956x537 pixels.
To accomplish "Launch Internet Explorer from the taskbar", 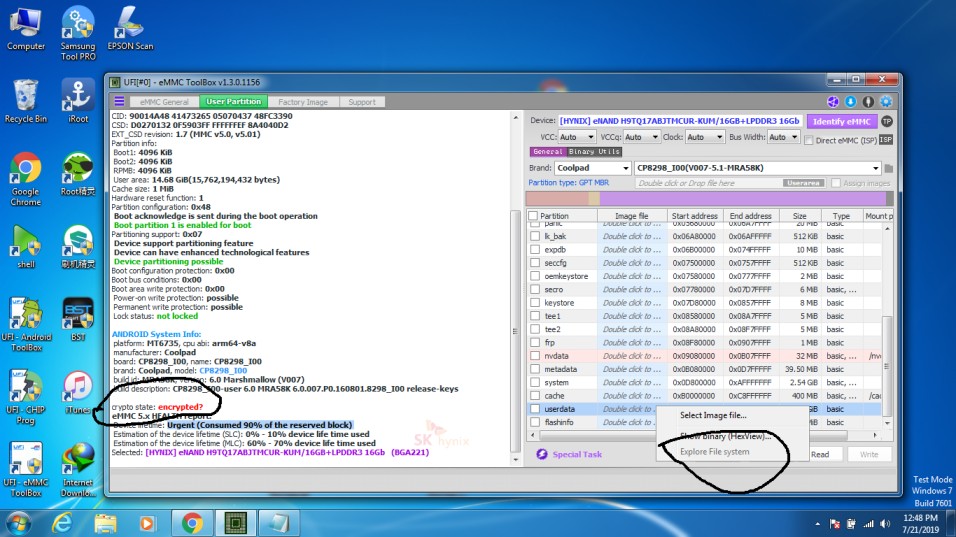I will [x=62, y=524].
